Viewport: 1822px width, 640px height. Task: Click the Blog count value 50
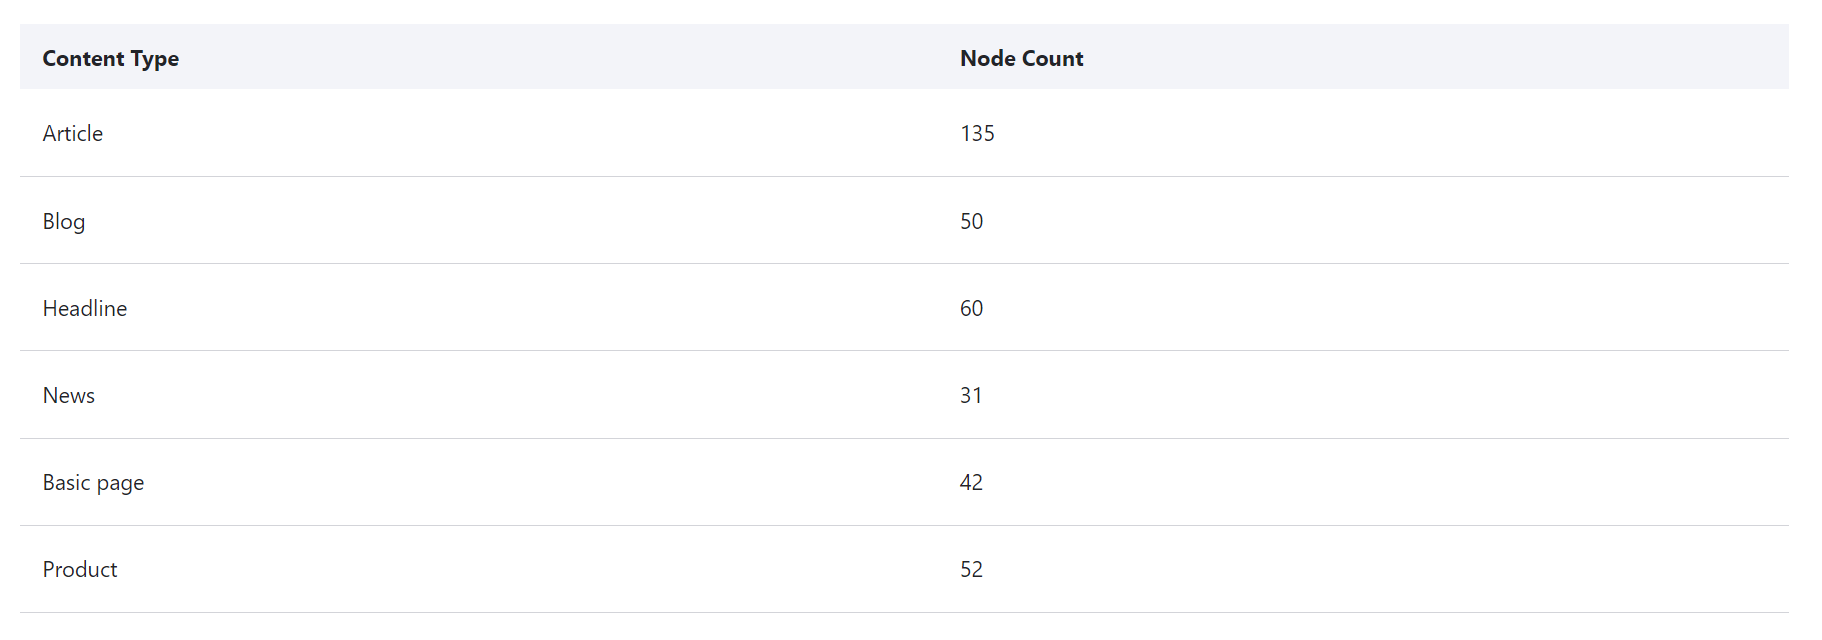pyautogui.click(x=971, y=221)
